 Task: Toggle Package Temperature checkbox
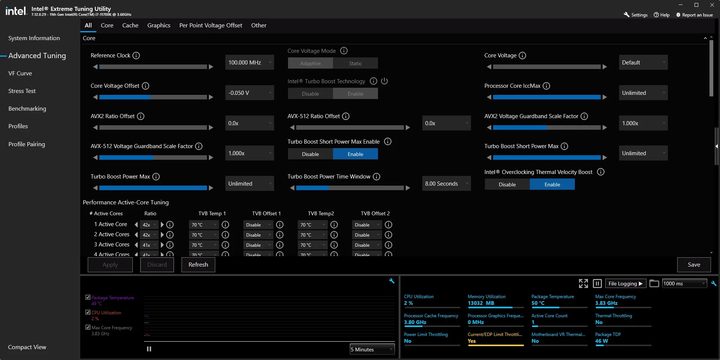88,297
